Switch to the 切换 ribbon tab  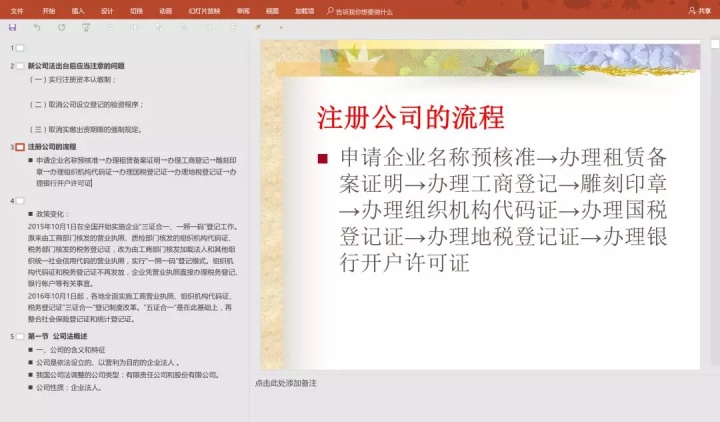pyautogui.click(x=136, y=11)
